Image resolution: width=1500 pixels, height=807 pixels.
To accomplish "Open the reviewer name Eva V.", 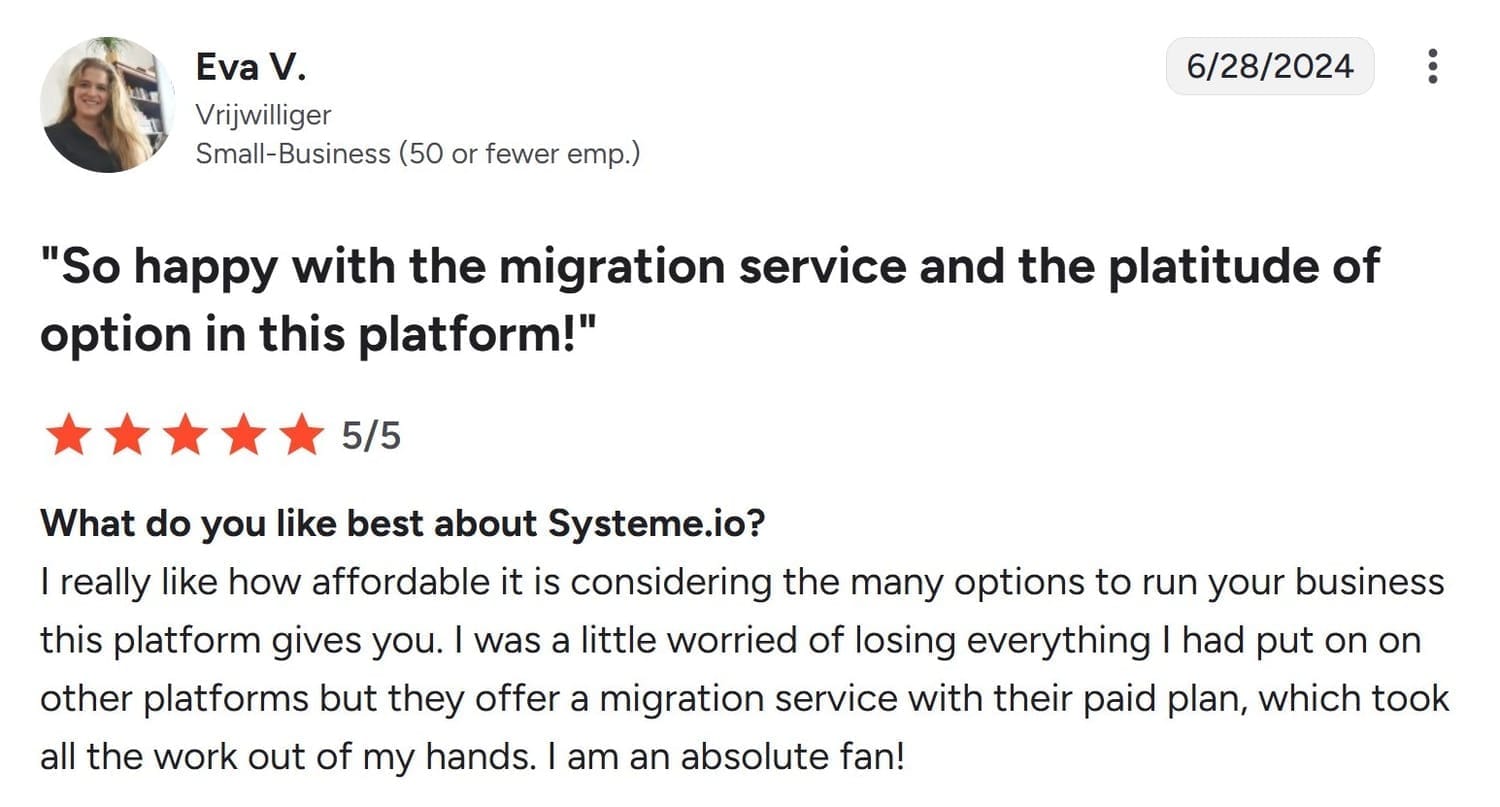I will 250,68.
